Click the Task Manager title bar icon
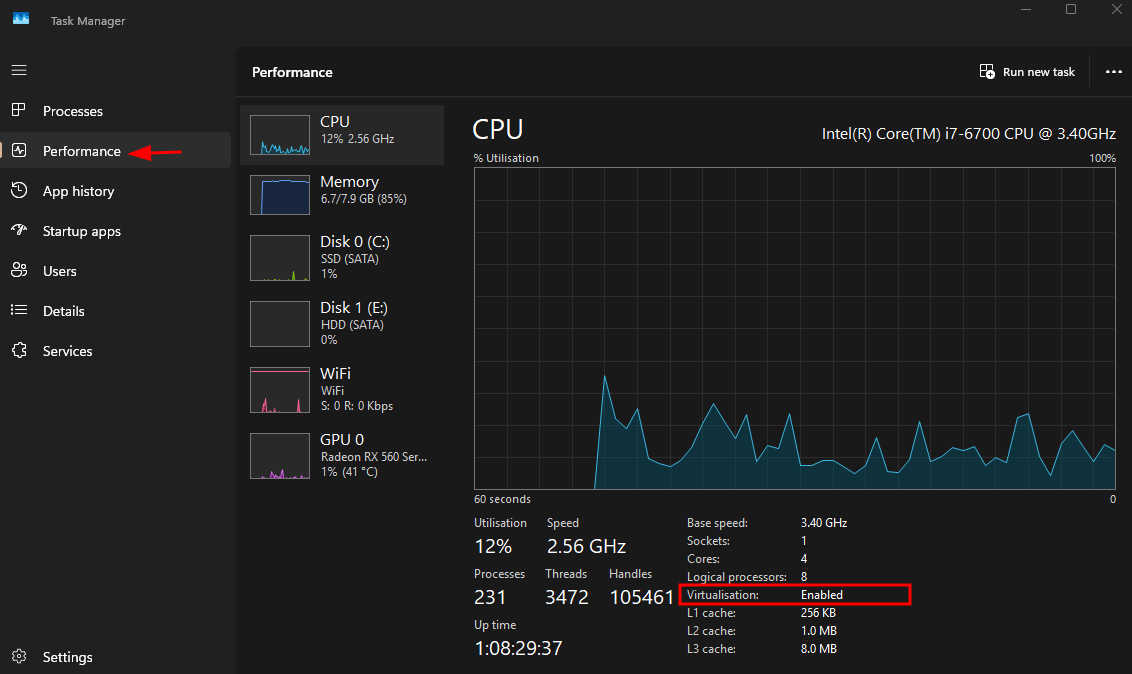 [x=20, y=19]
